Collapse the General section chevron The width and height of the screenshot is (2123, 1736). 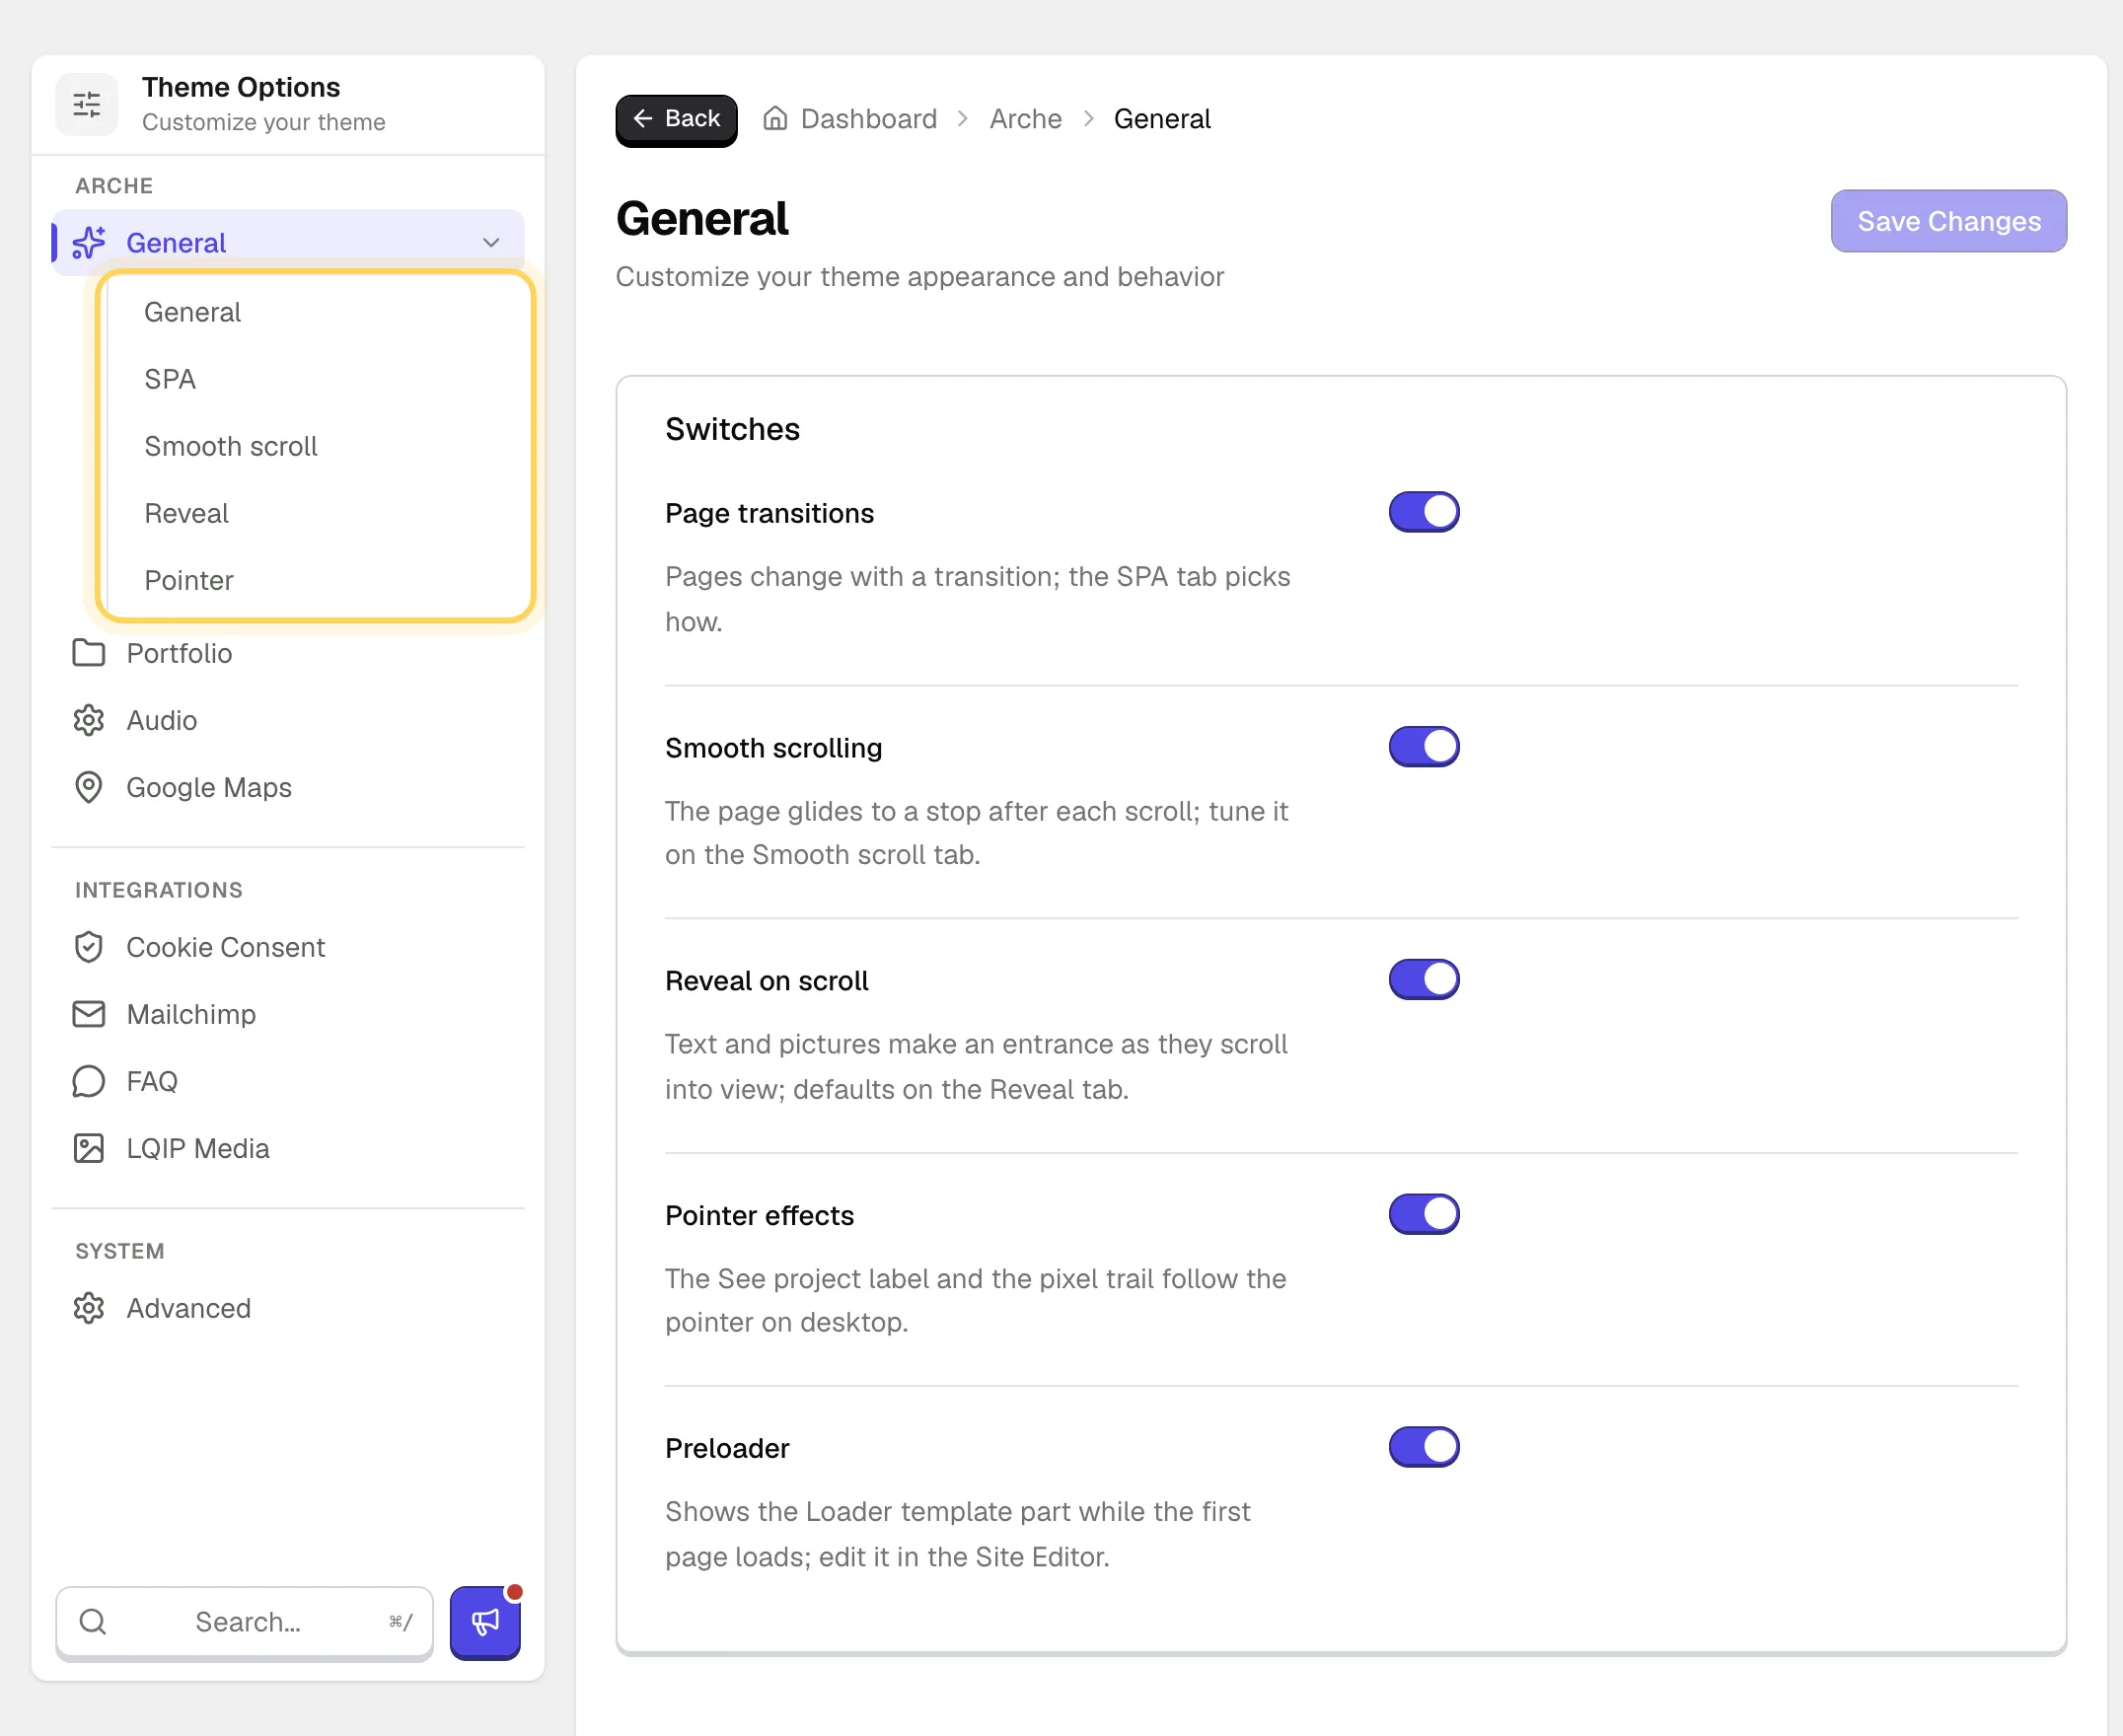491,243
